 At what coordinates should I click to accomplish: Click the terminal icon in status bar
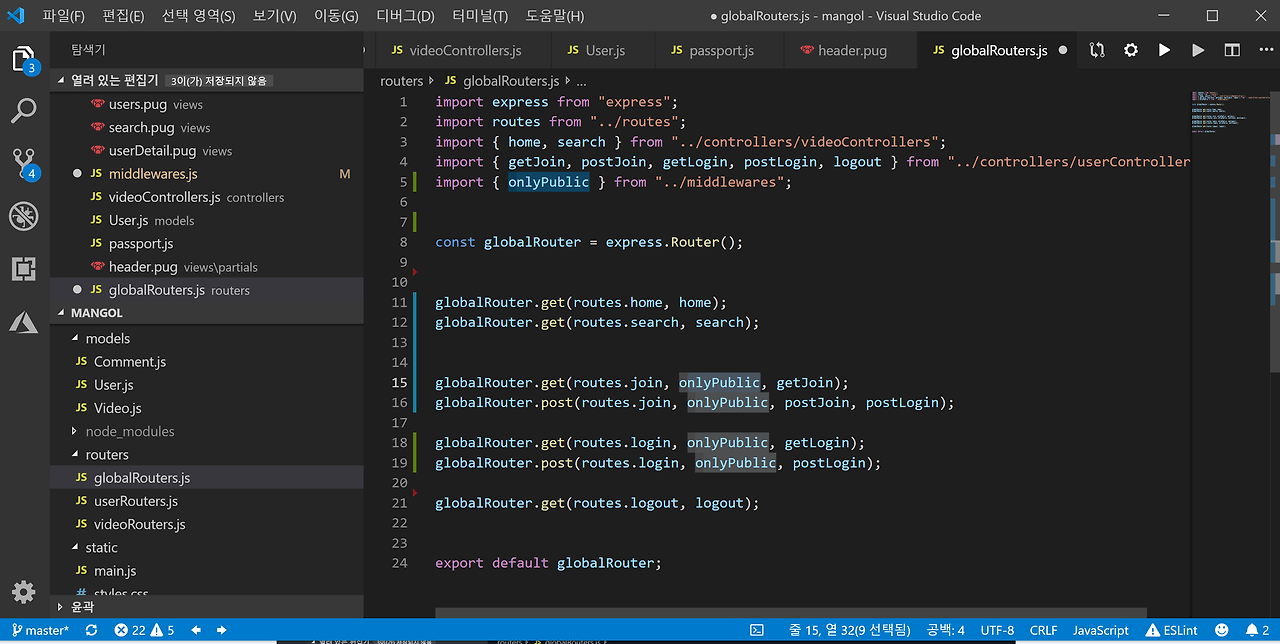point(757,630)
